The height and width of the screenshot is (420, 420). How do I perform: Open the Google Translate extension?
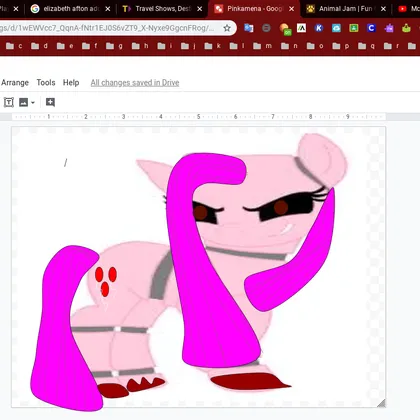coord(248,28)
